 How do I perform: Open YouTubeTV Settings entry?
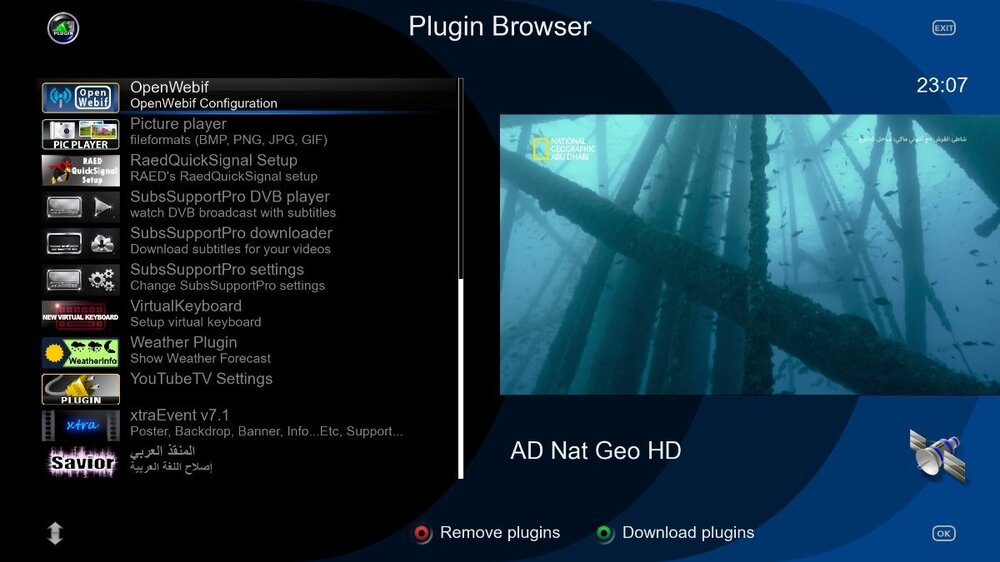[249, 387]
